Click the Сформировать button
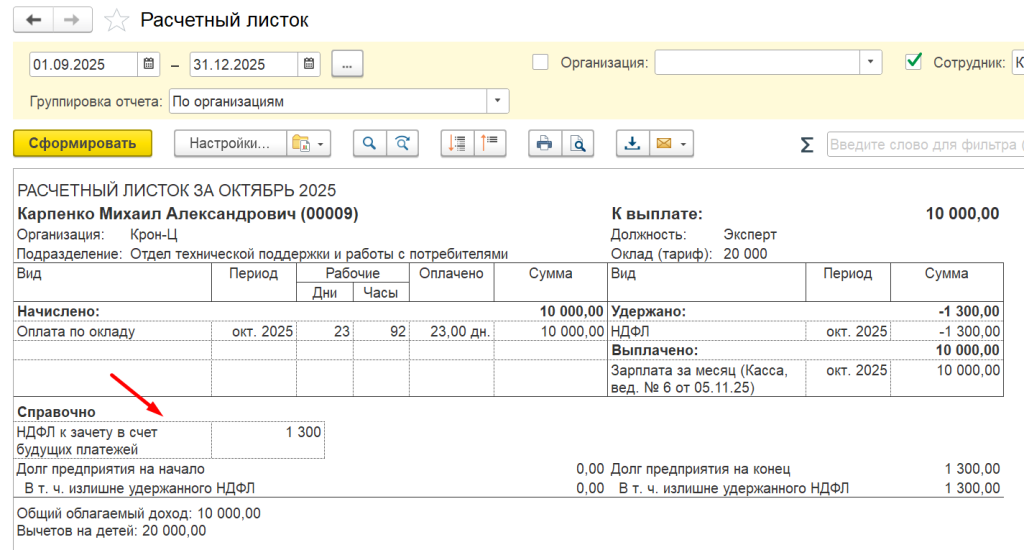Screen dimensions: 1024x550 (82, 144)
